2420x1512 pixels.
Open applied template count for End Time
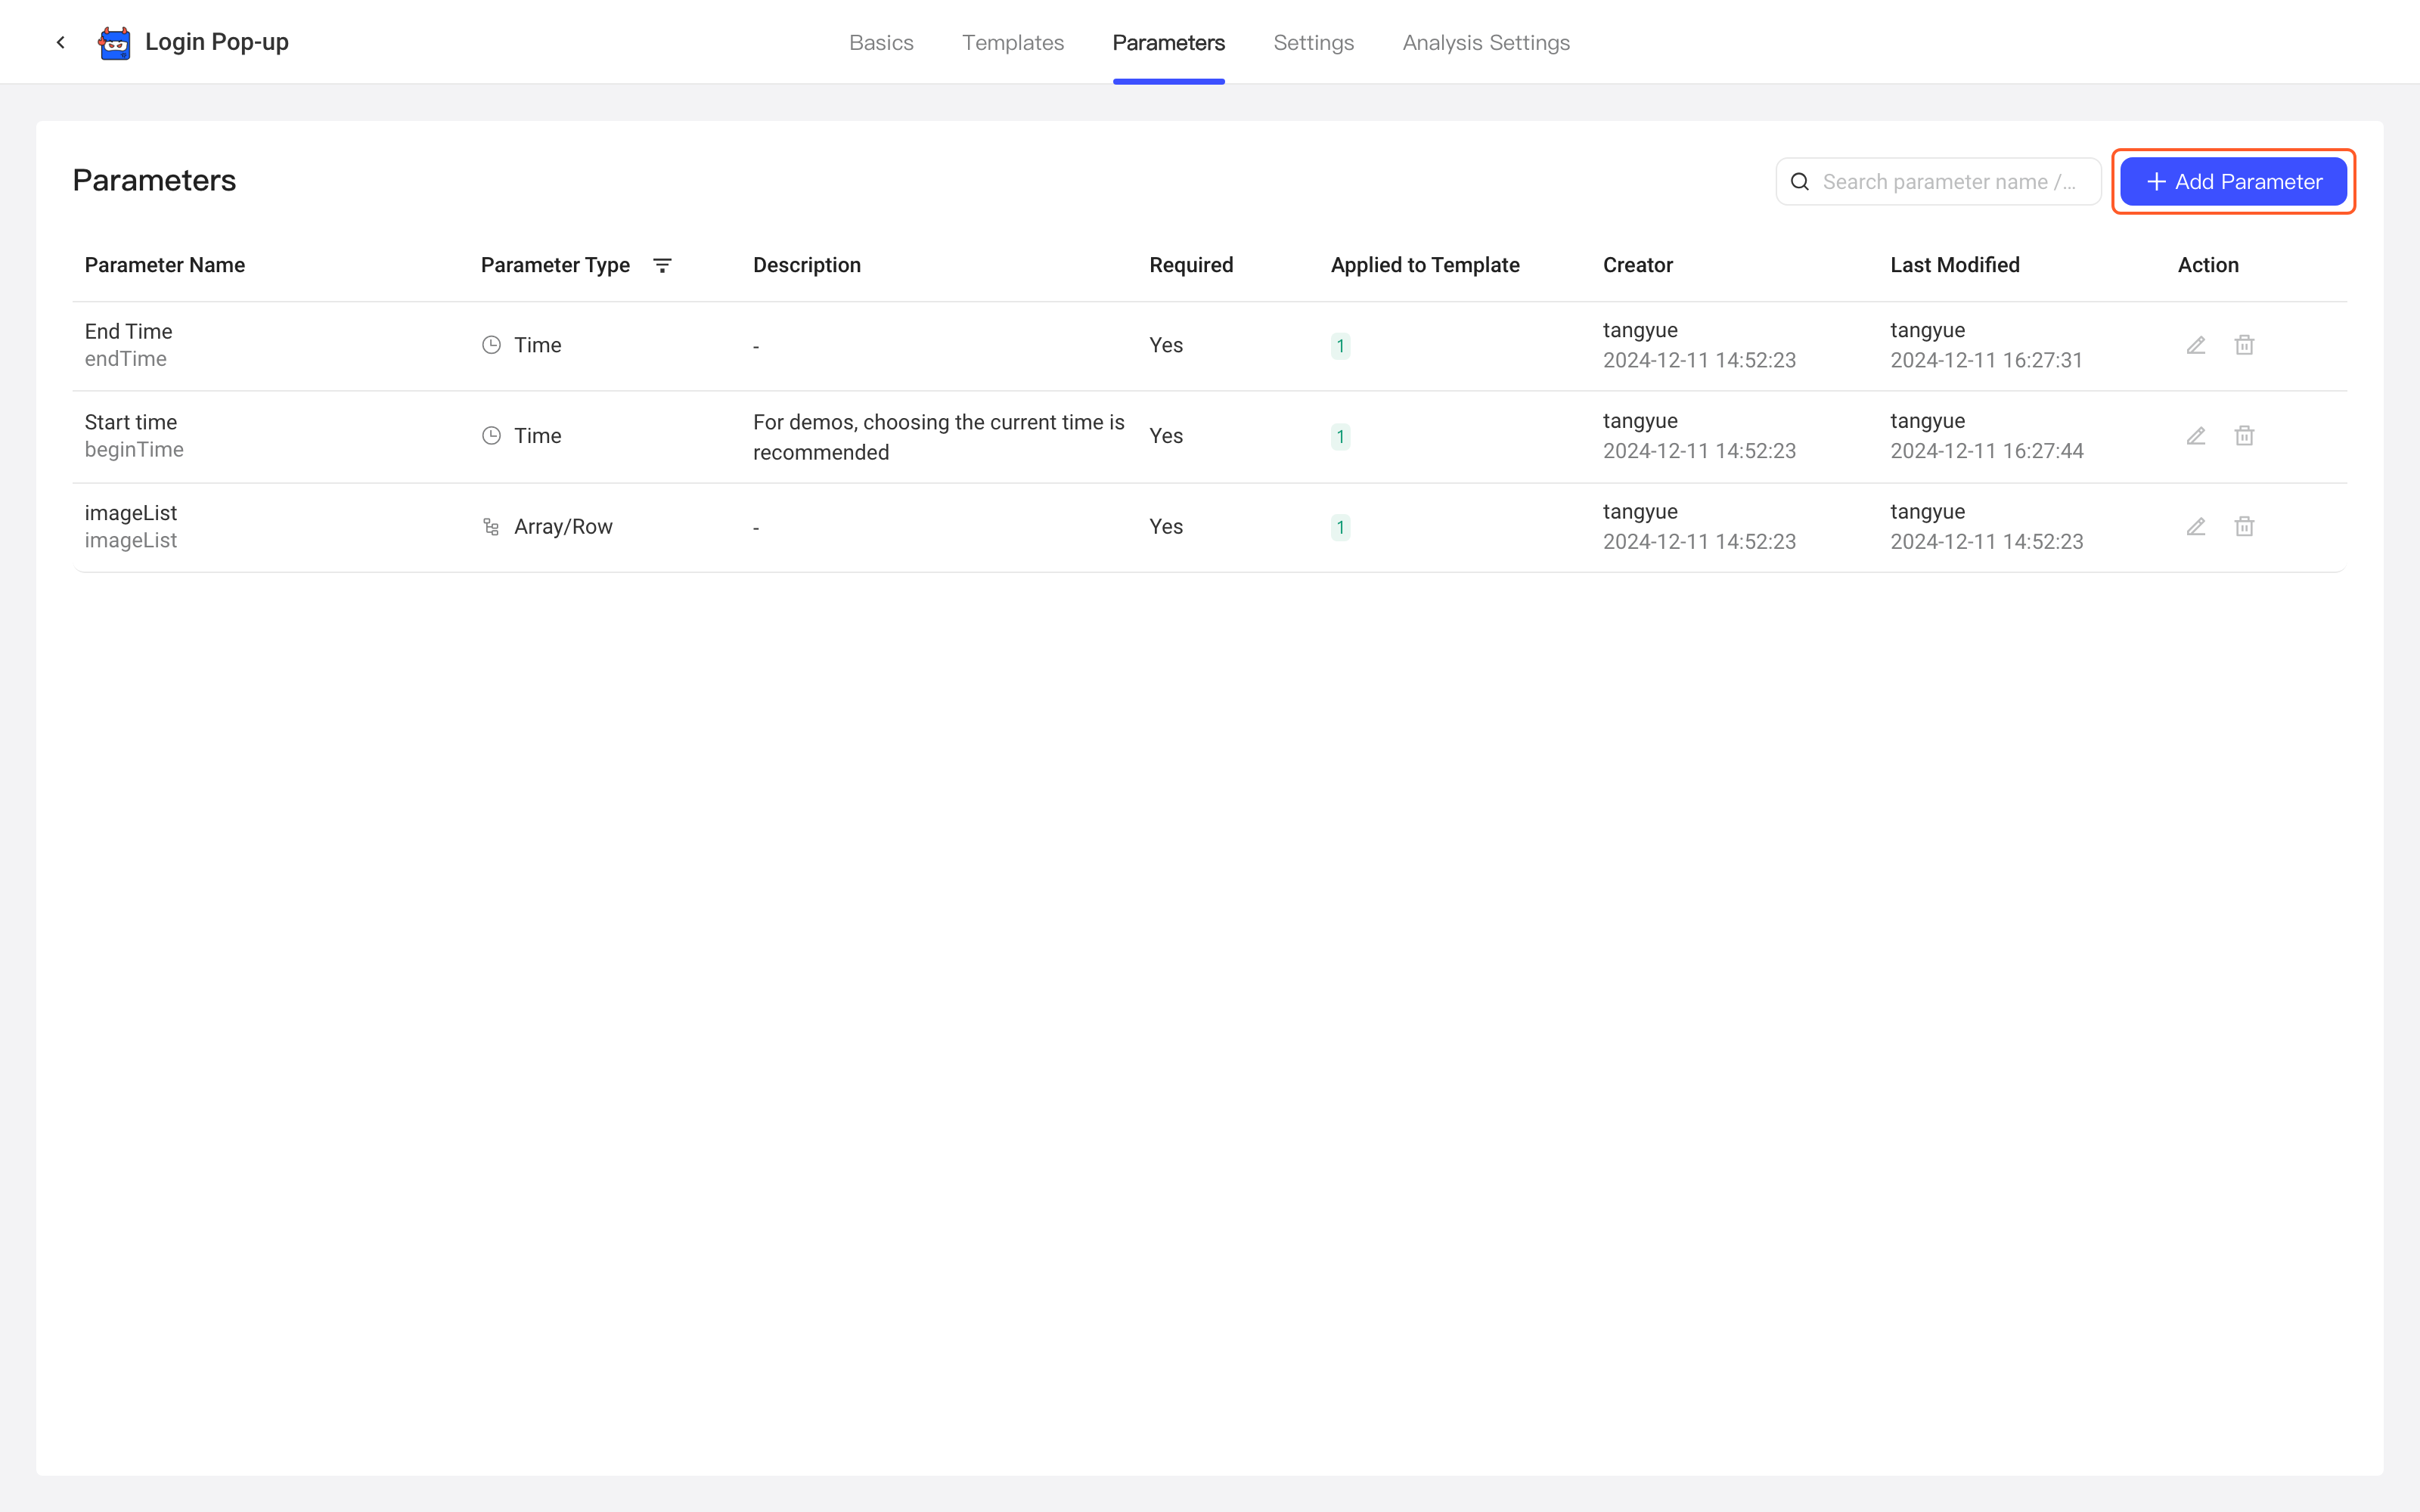point(1340,346)
